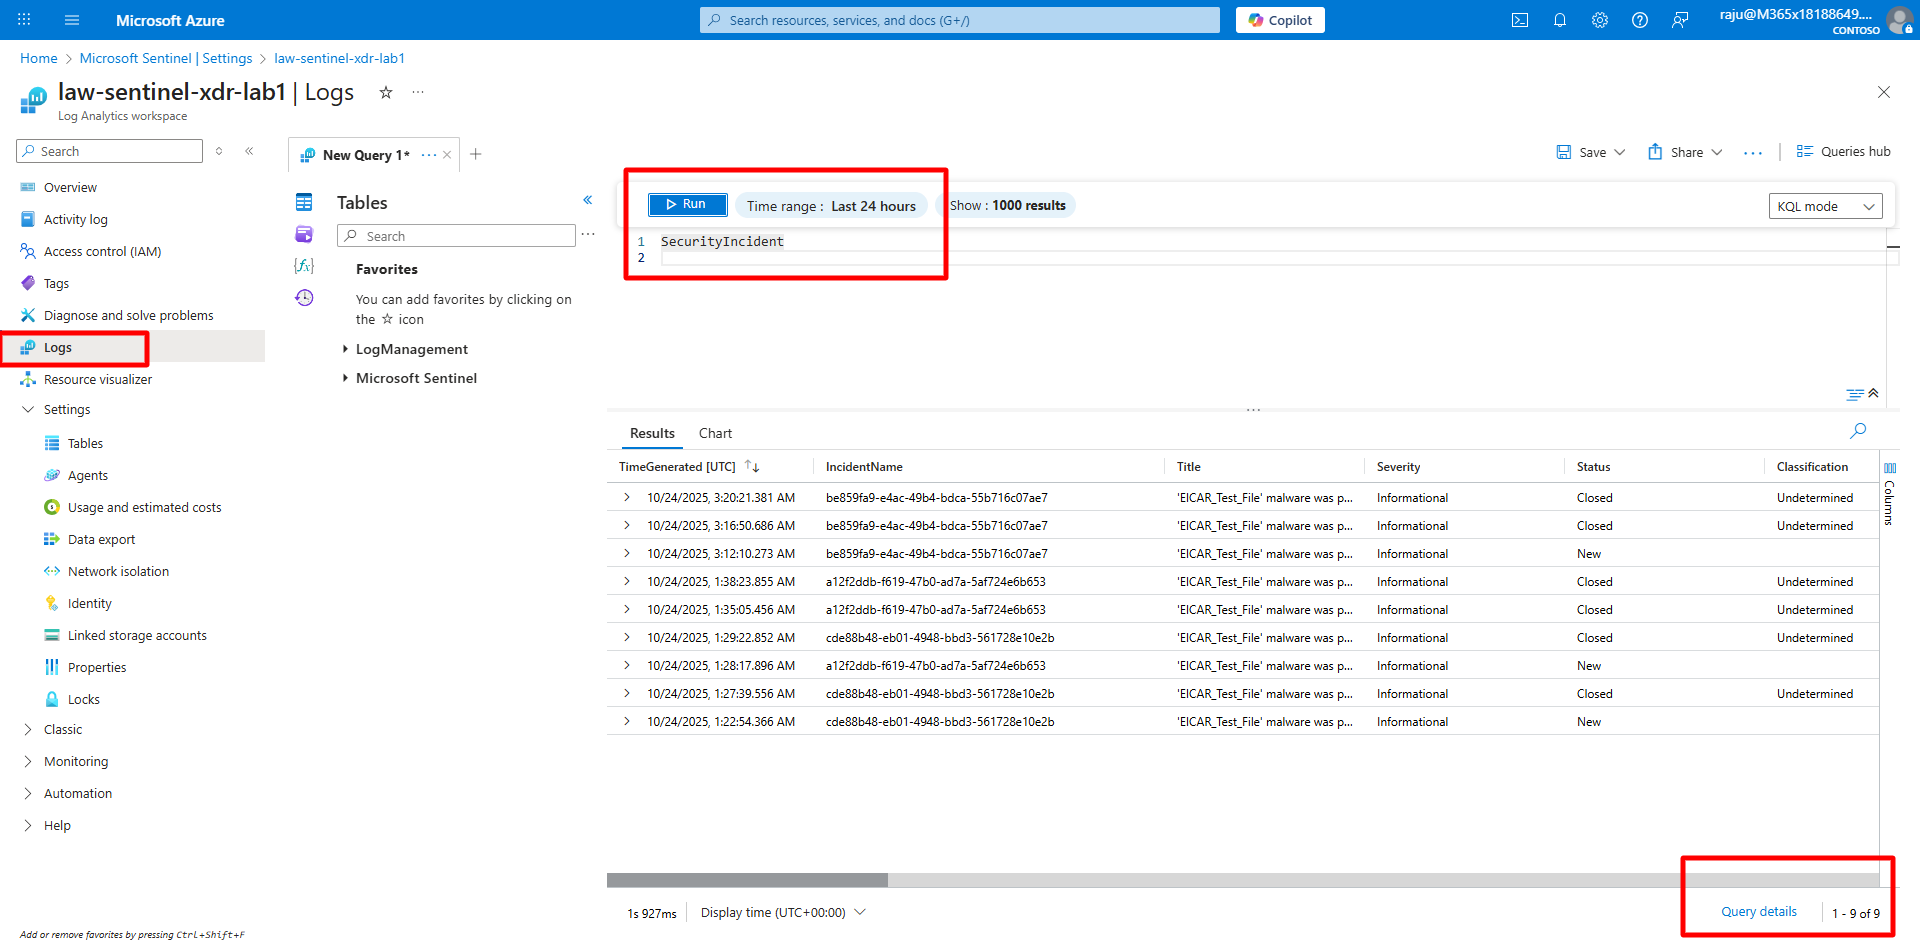Search the results with magnifier icon

tap(1858, 431)
